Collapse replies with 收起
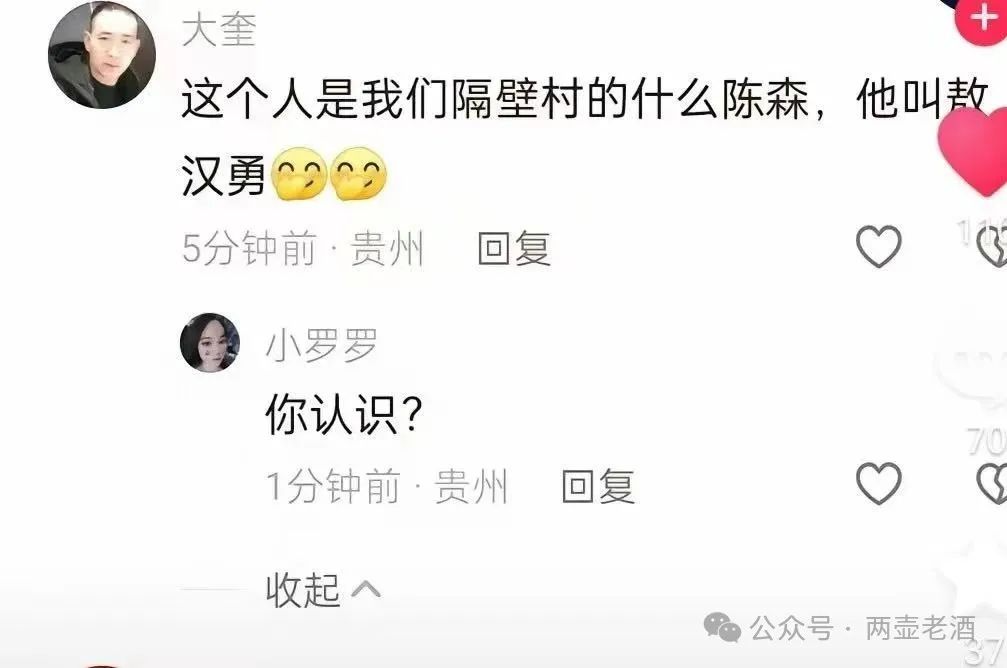This screenshot has width=1007, height=668. (302, 590)
